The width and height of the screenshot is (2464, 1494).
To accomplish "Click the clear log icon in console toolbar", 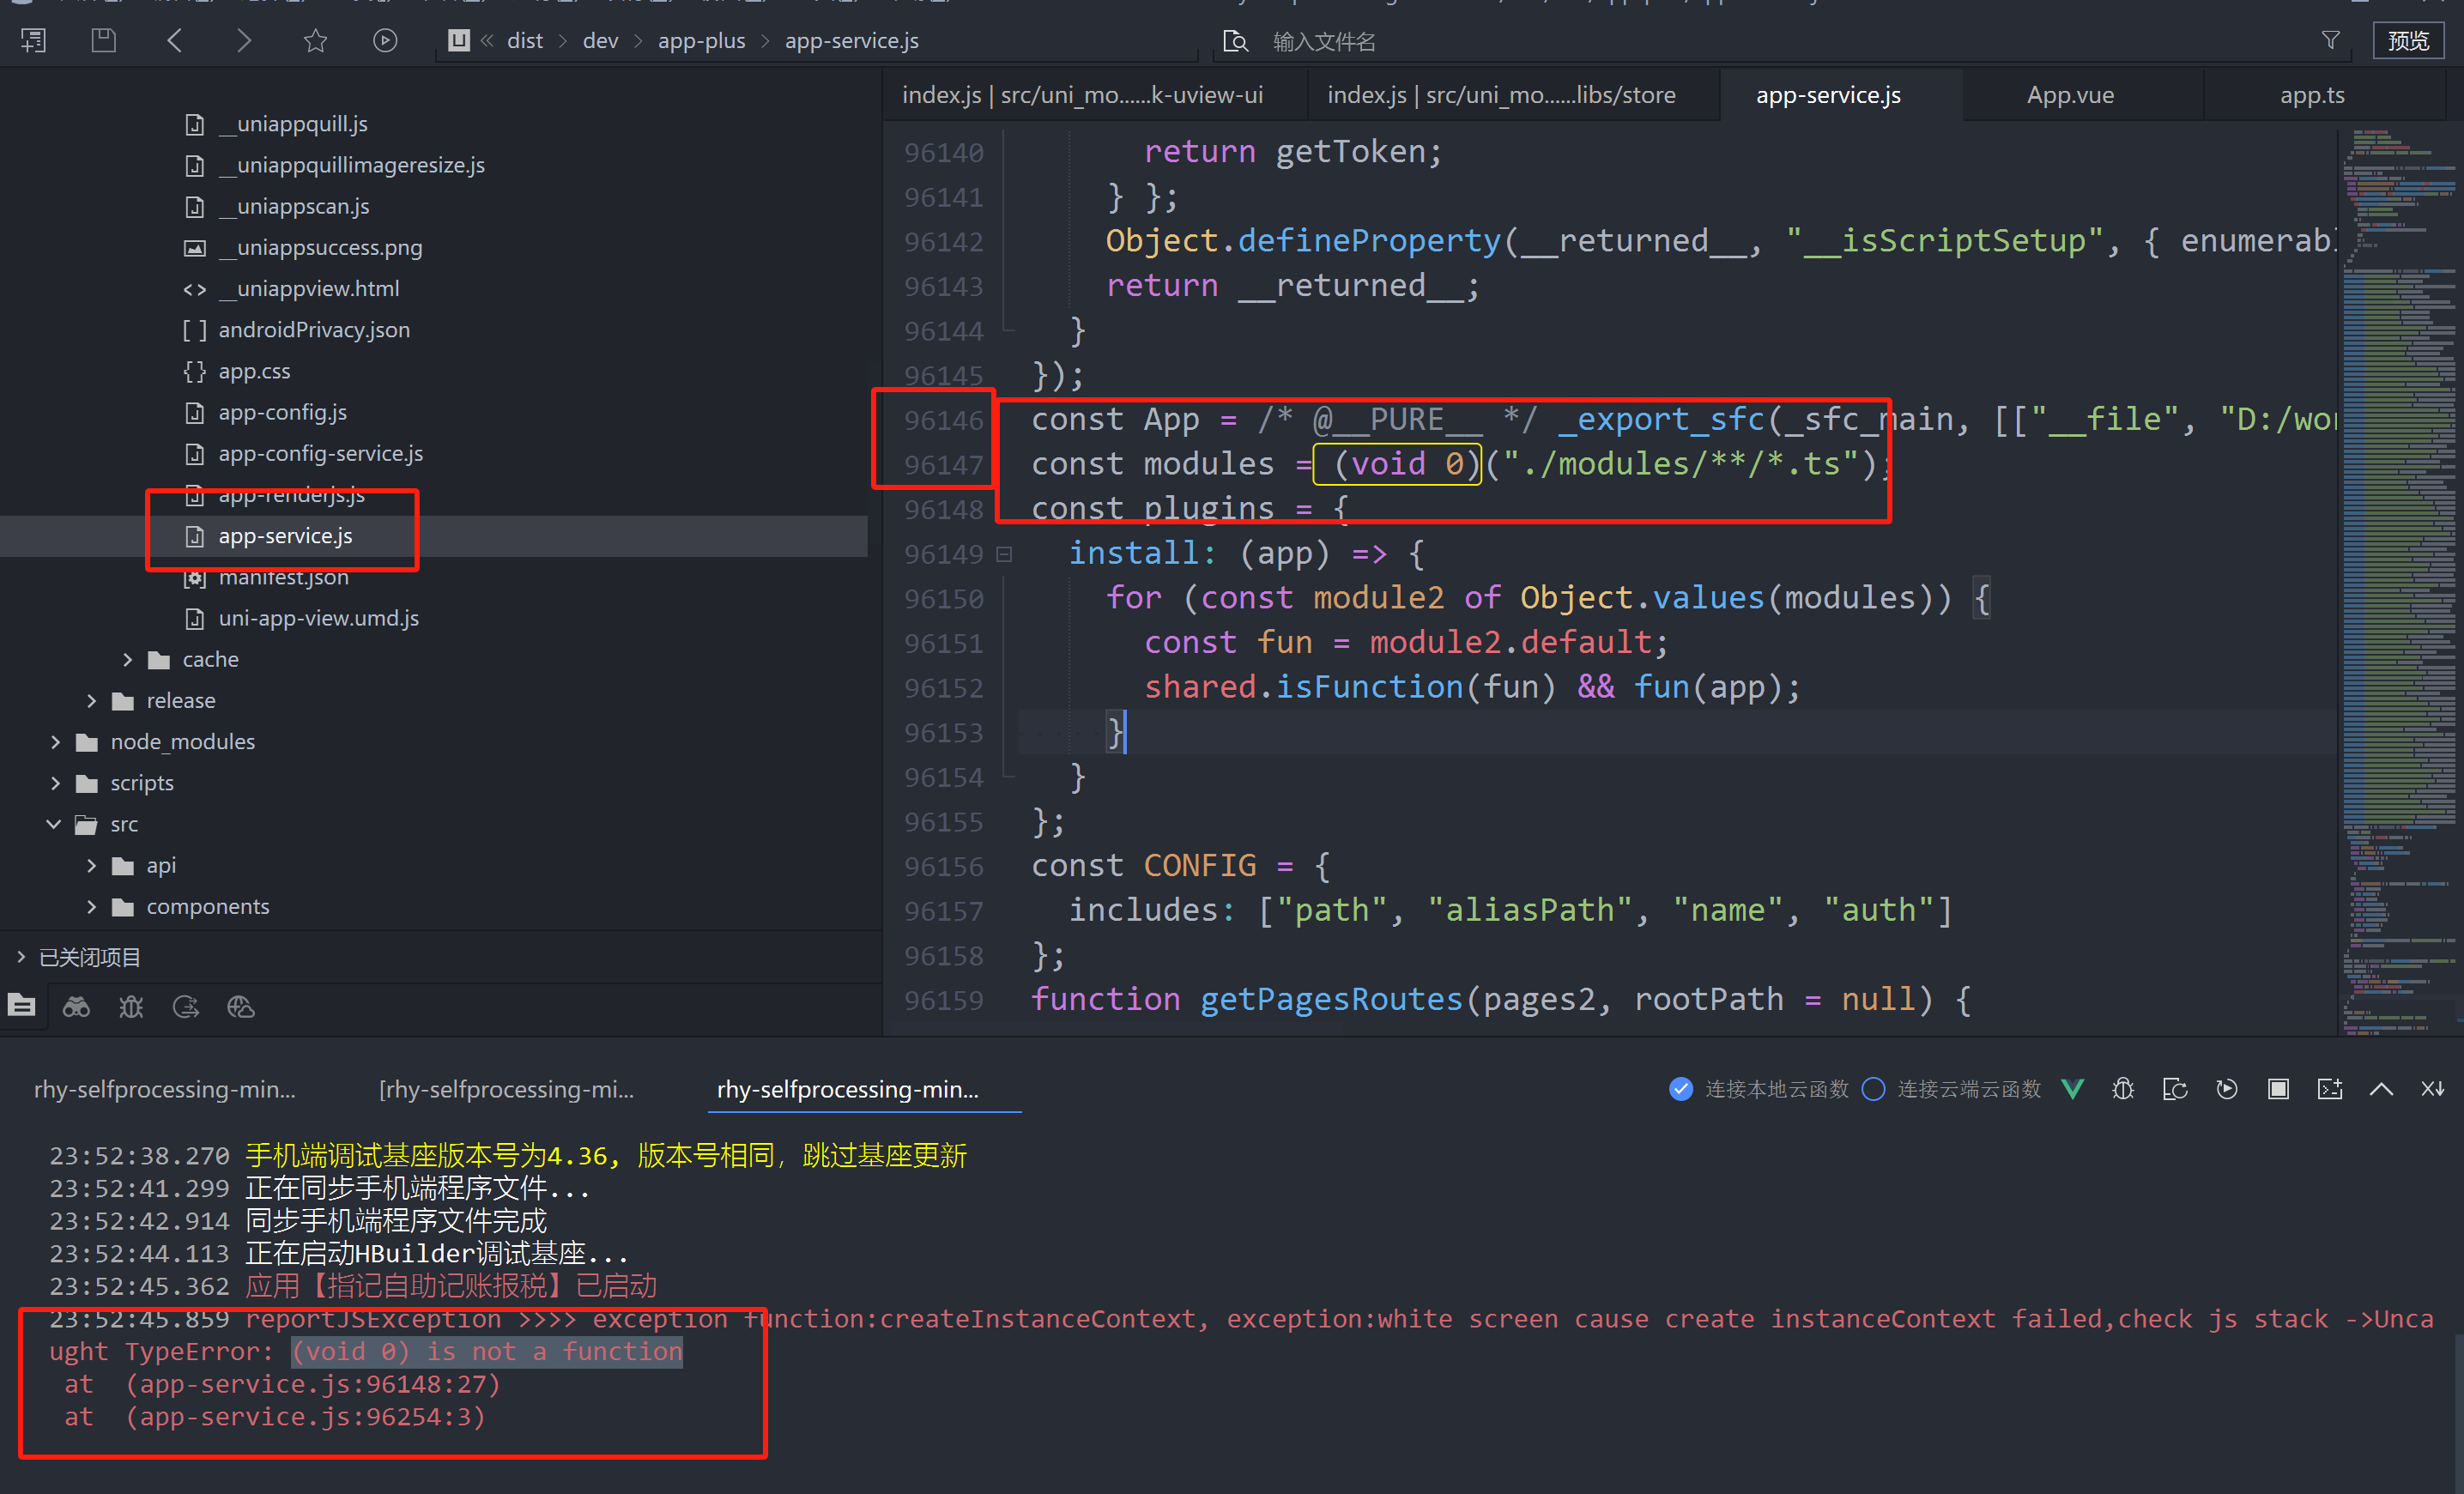I will point(2433,1089).
